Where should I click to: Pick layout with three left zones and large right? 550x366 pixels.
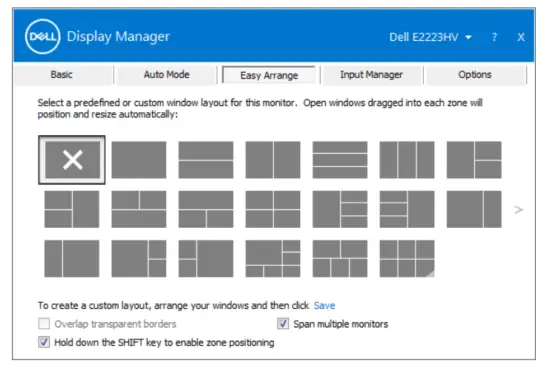(x=407, y=209)
